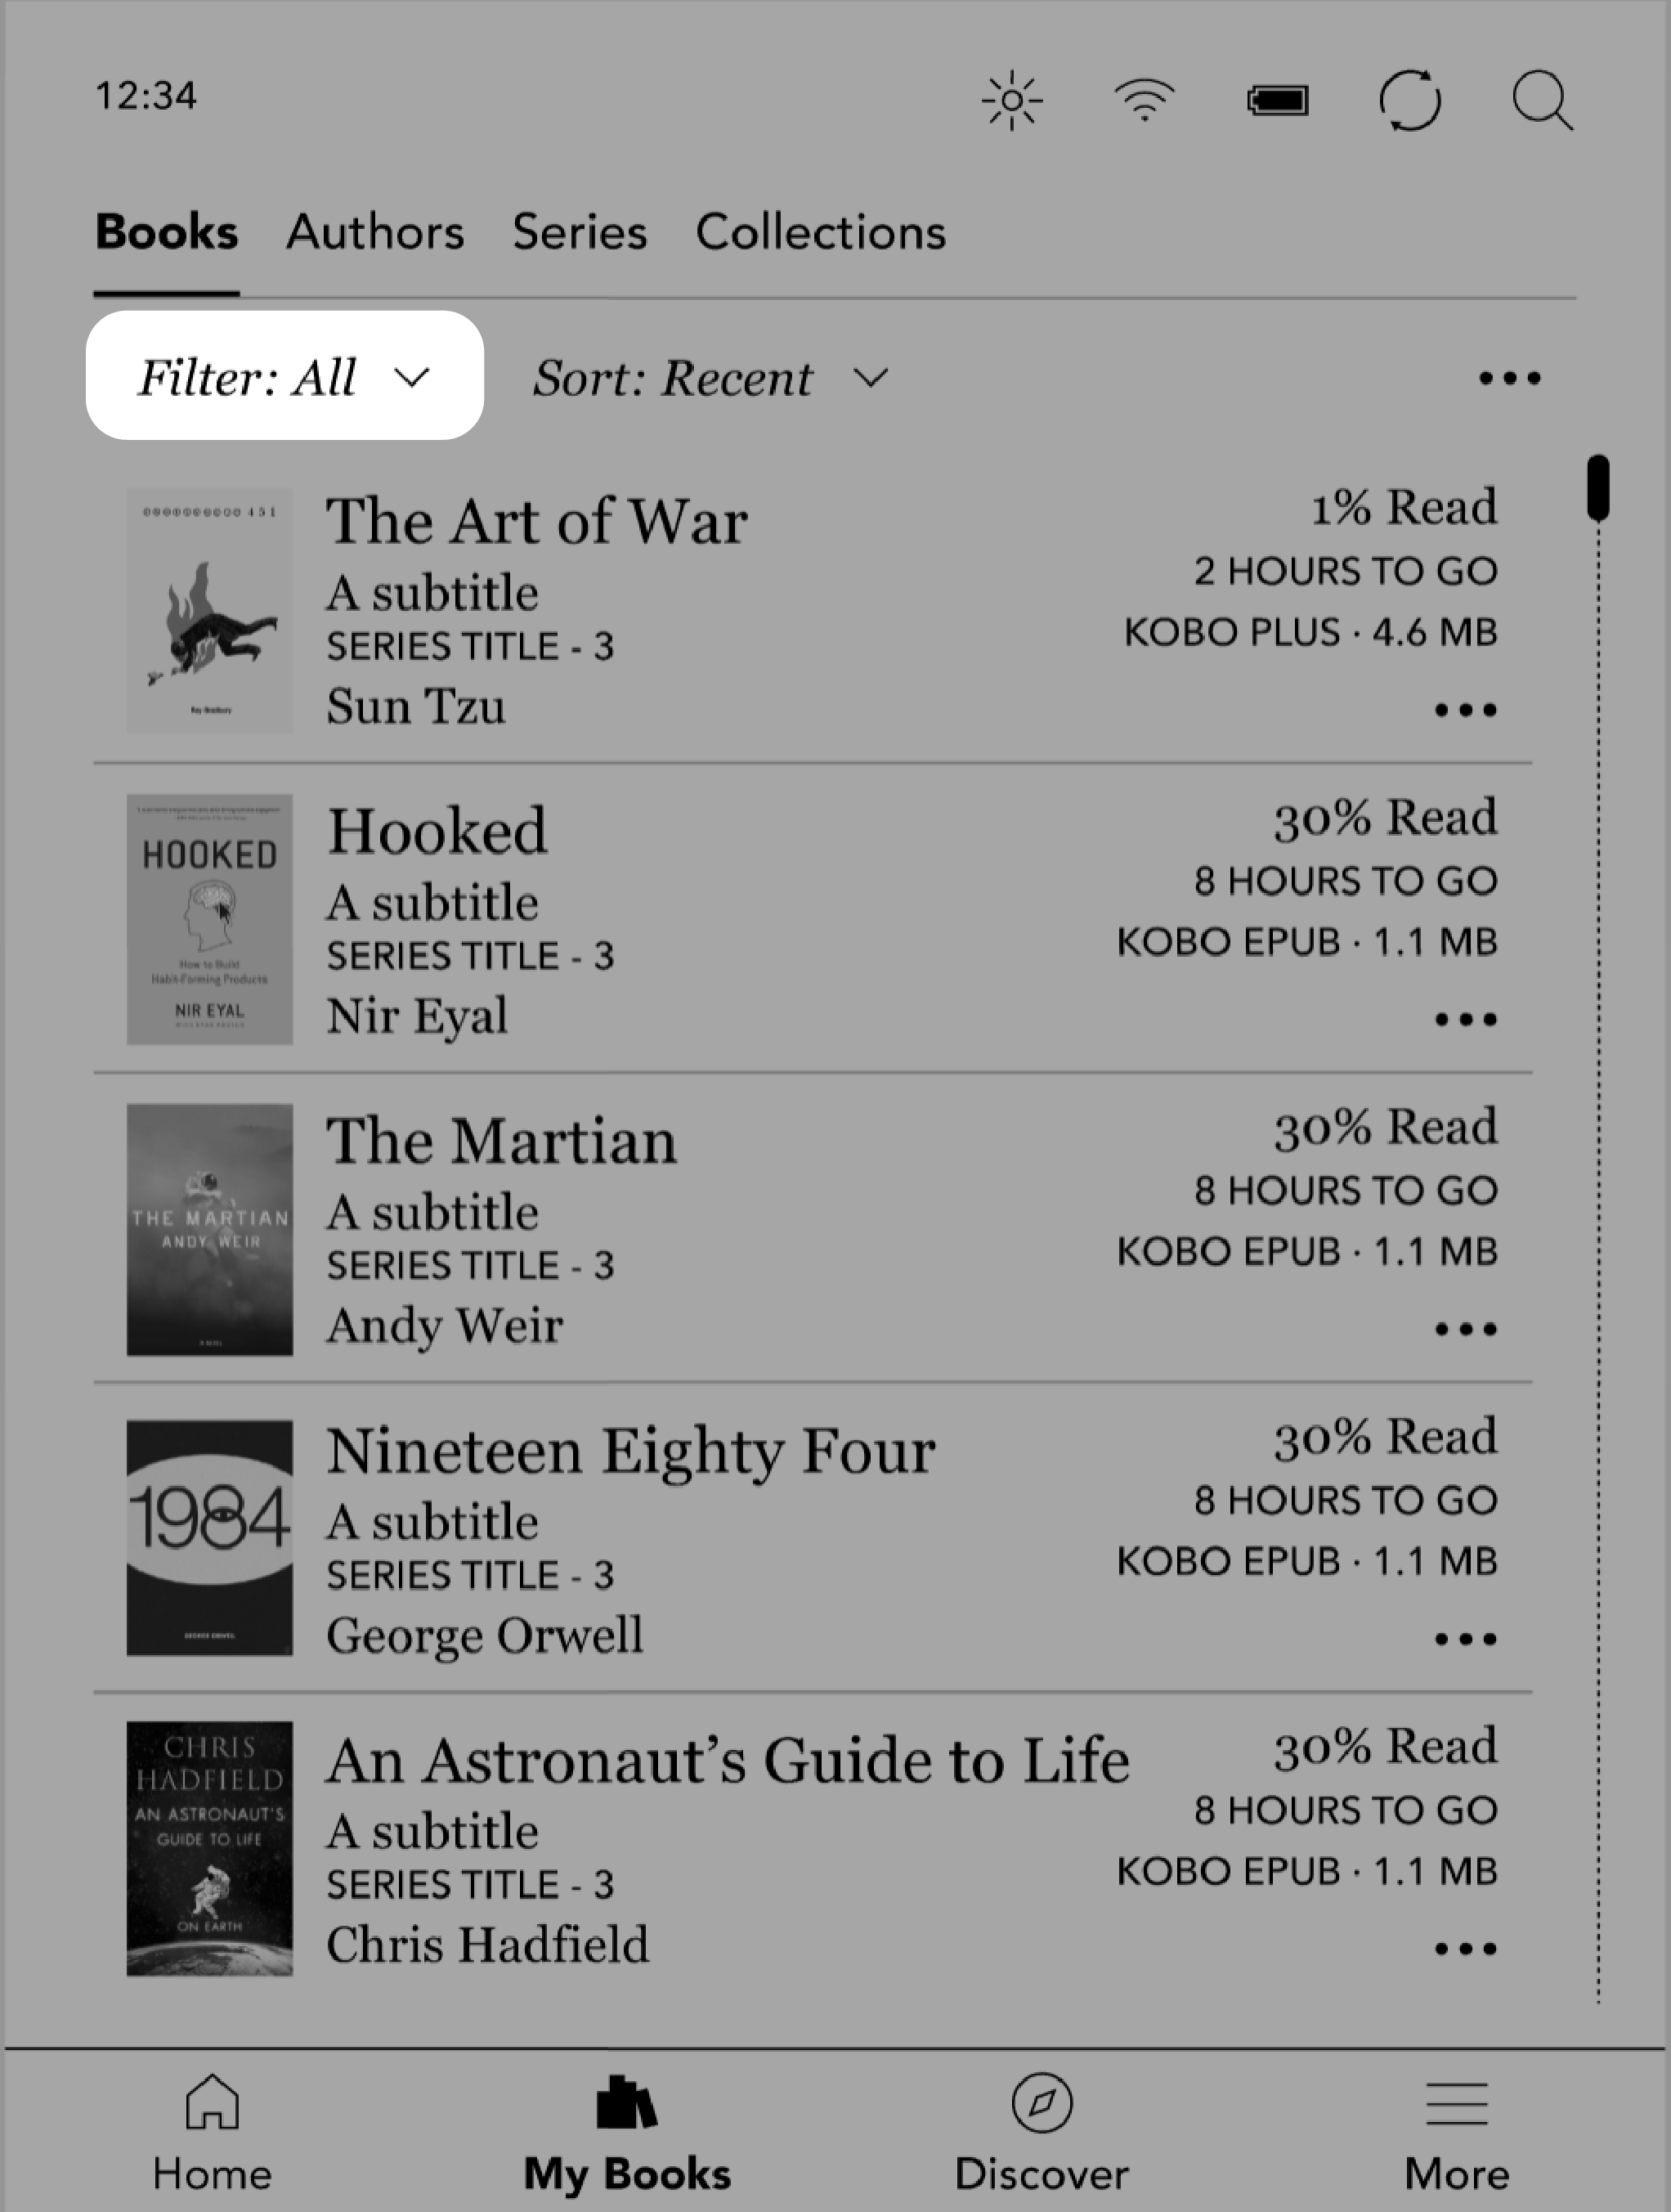
Task: Tap the battery status icon
Action: pos(1276,98)
